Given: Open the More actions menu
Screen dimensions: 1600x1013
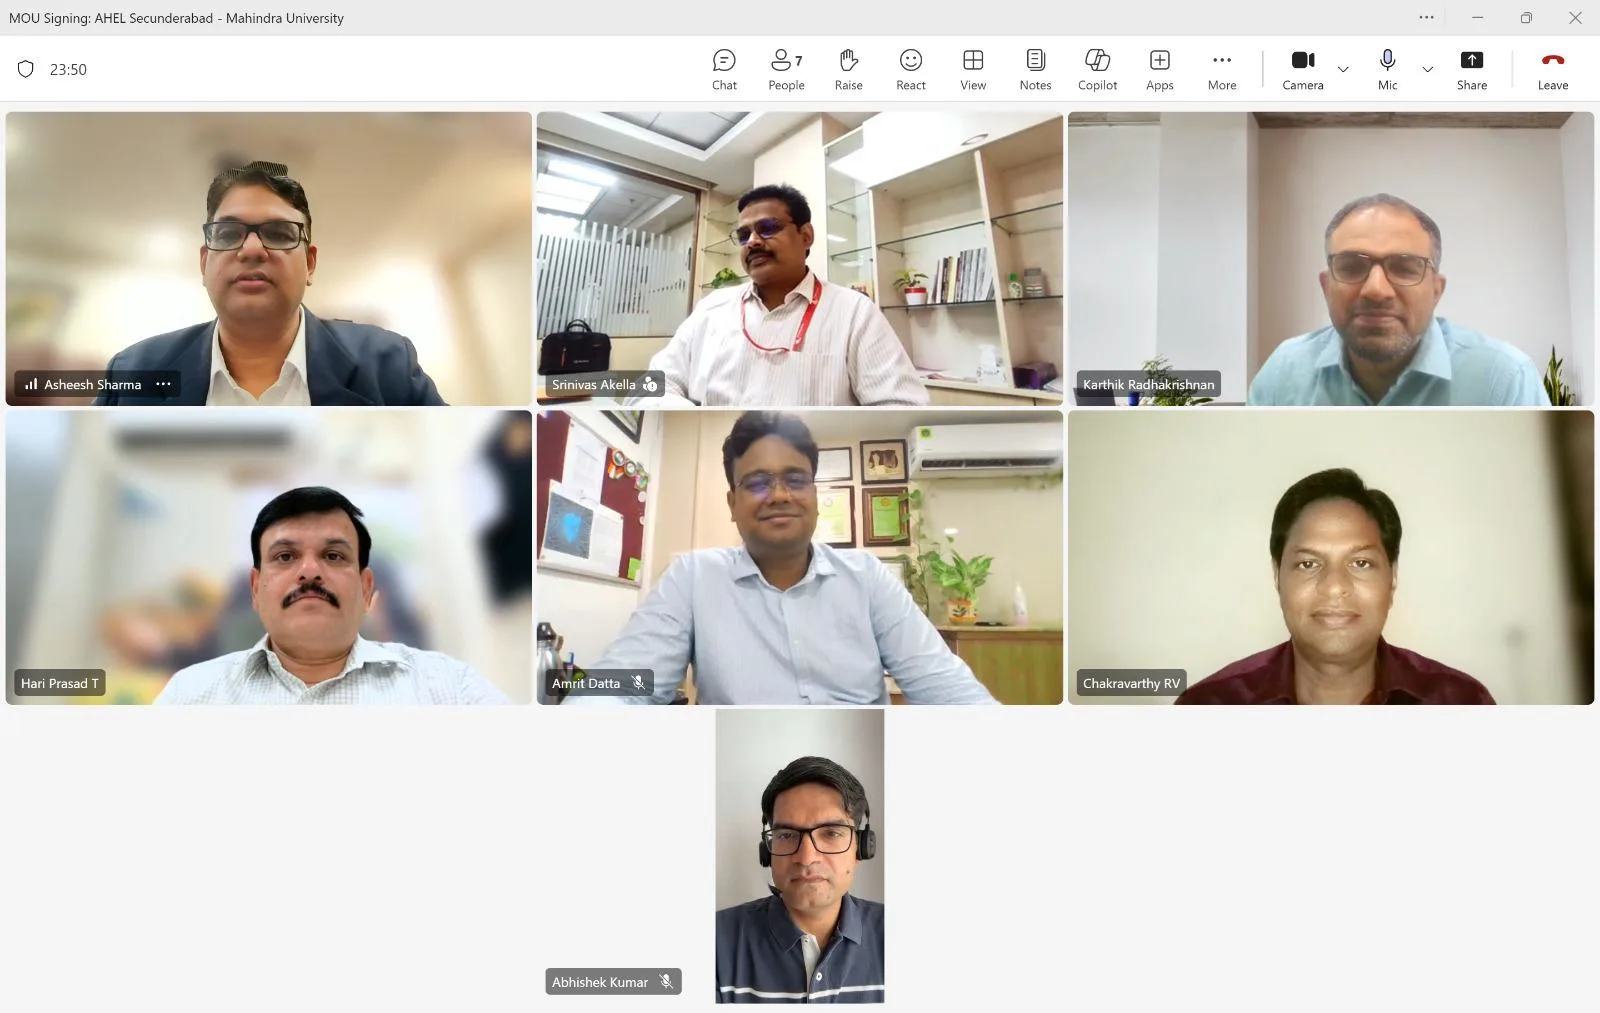Looking at the screenshot, I should click(x=1221, y=70).
